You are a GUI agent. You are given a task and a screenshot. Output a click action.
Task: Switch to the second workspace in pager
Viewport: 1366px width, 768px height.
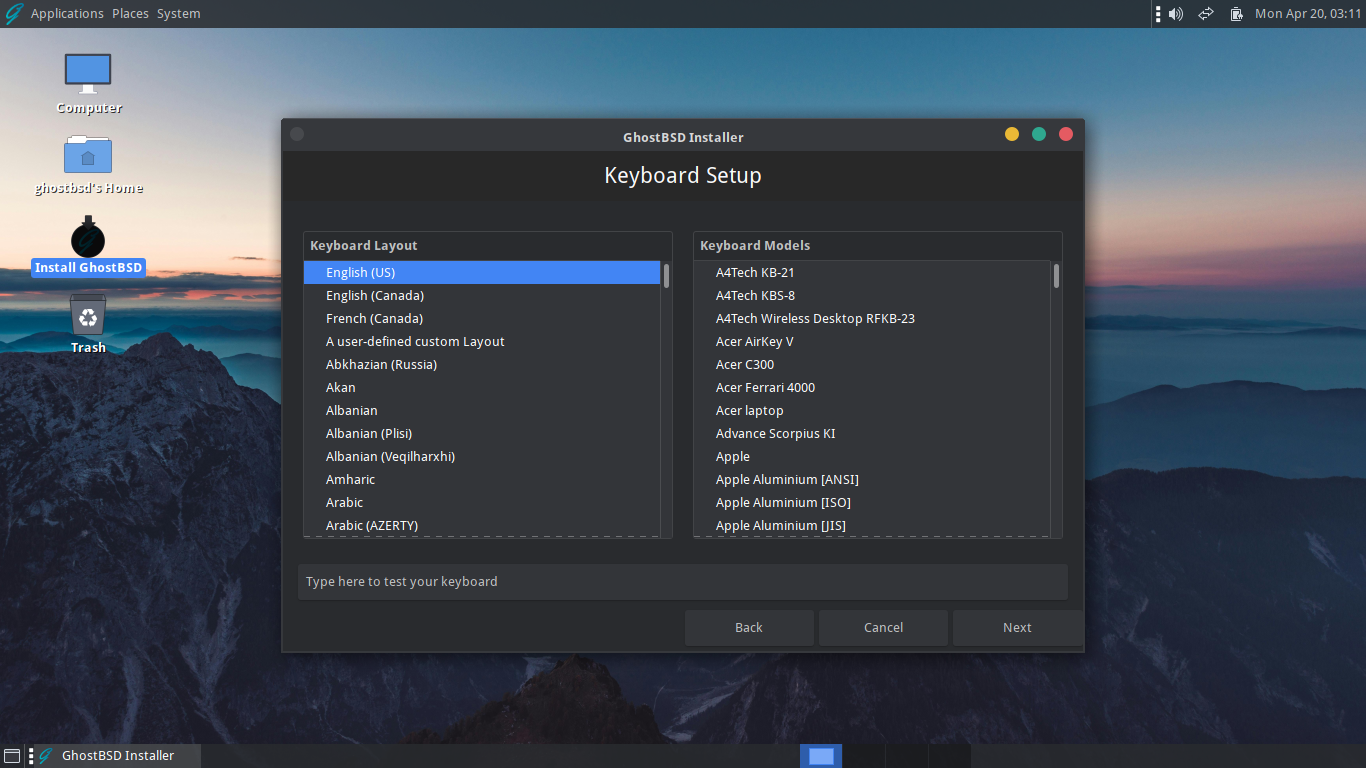pos(864,756)
